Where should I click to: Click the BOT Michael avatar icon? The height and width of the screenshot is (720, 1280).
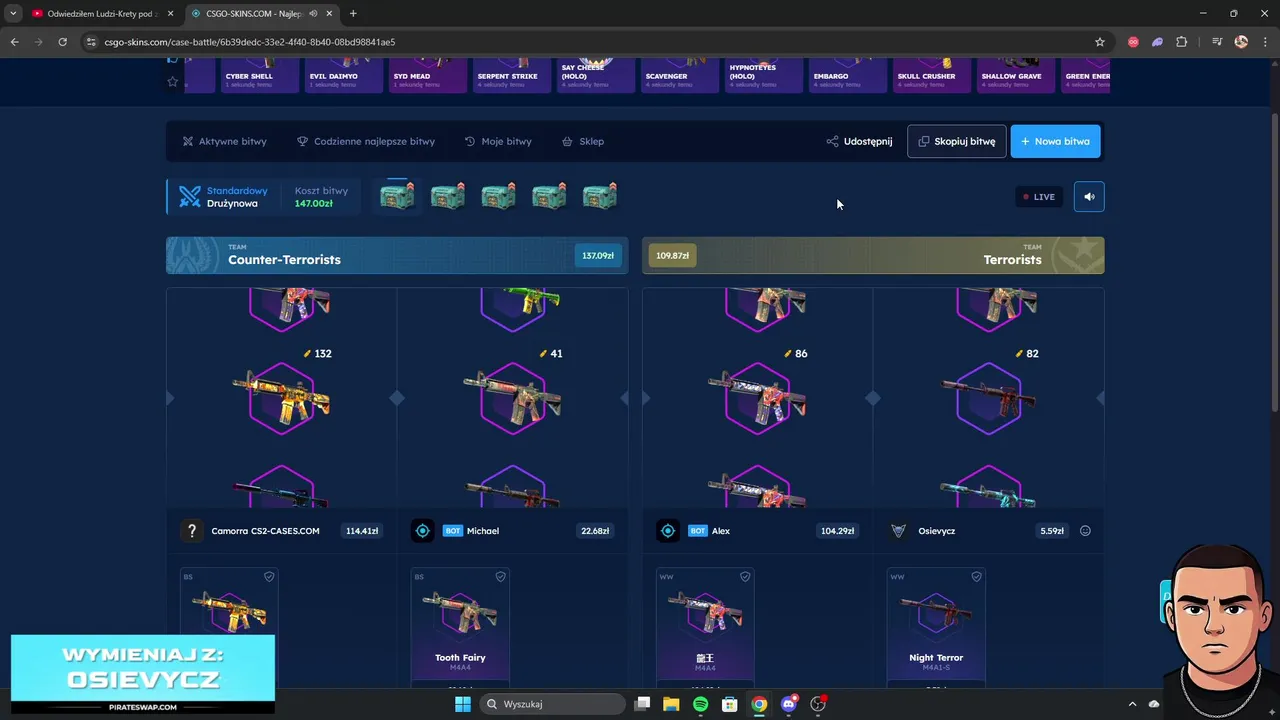click(x=422, y=531)
